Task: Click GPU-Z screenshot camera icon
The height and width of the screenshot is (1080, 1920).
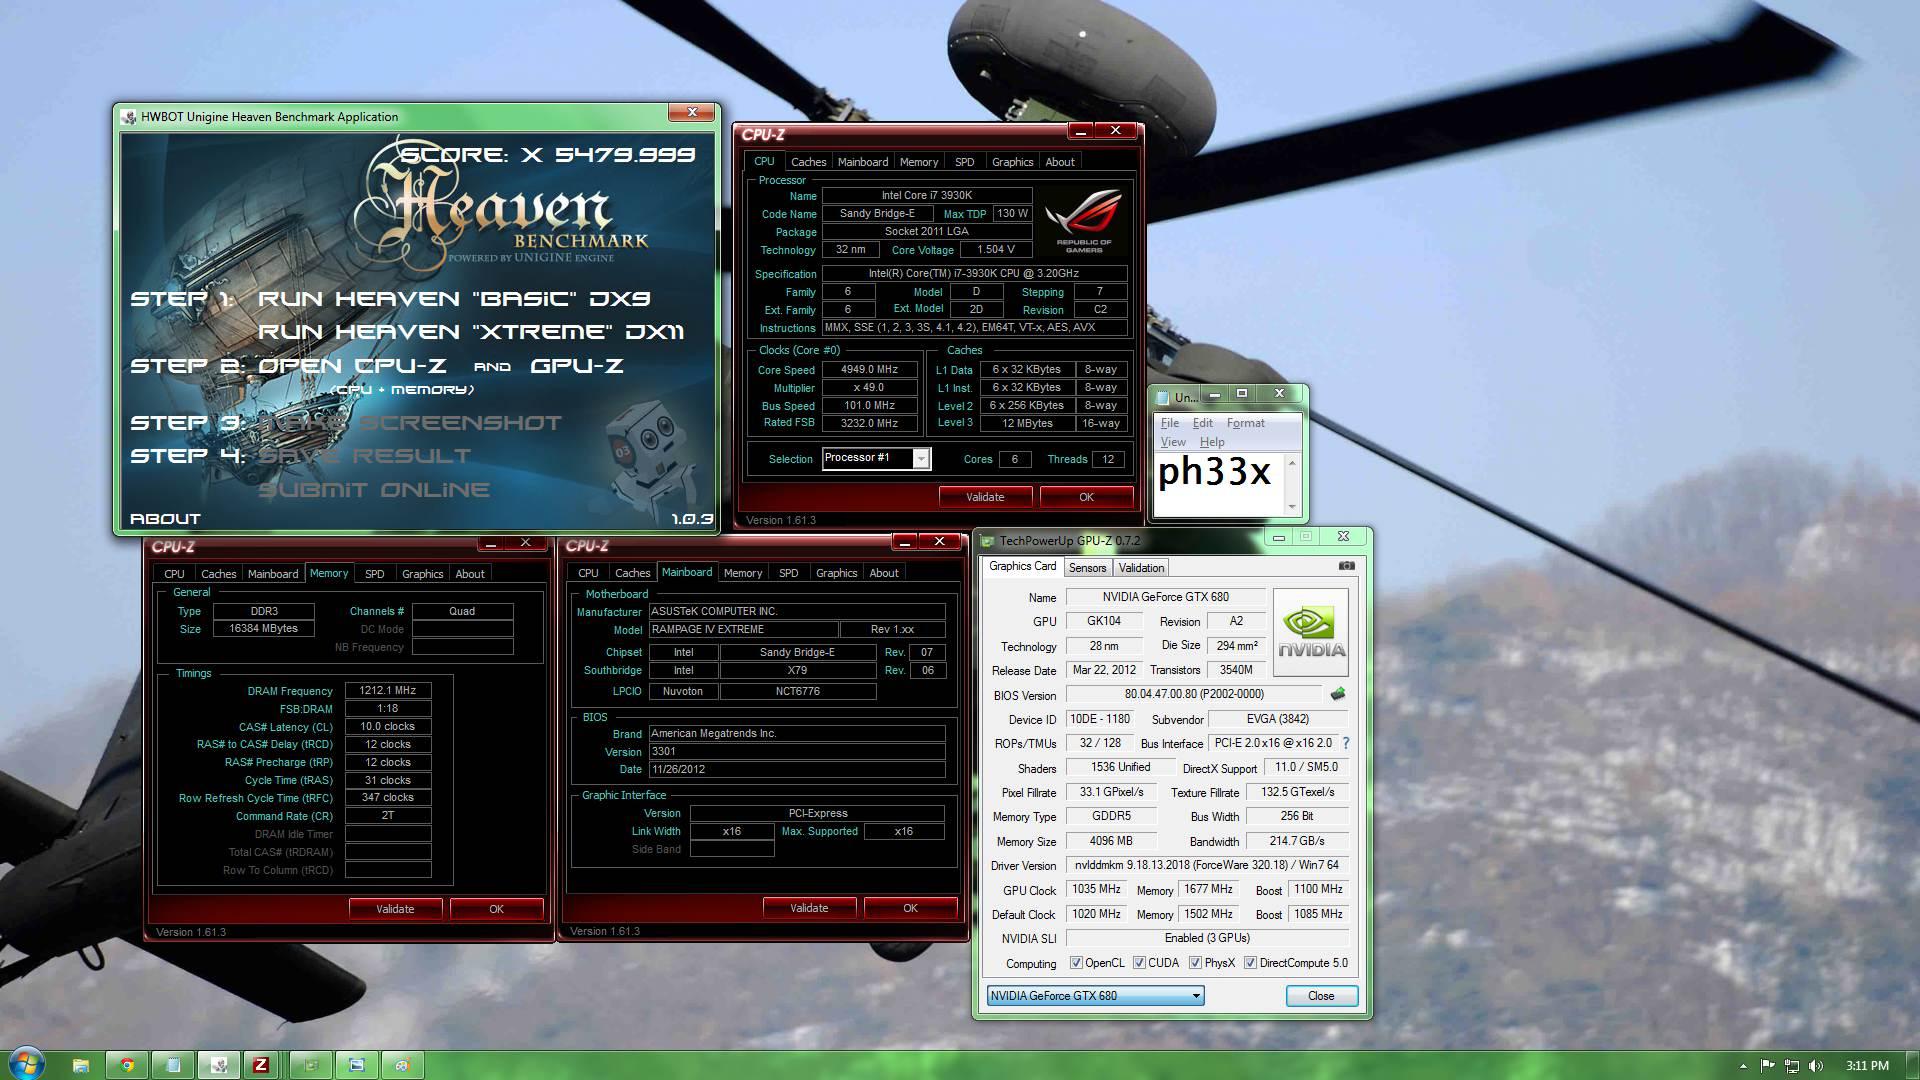Action: 1346,566
